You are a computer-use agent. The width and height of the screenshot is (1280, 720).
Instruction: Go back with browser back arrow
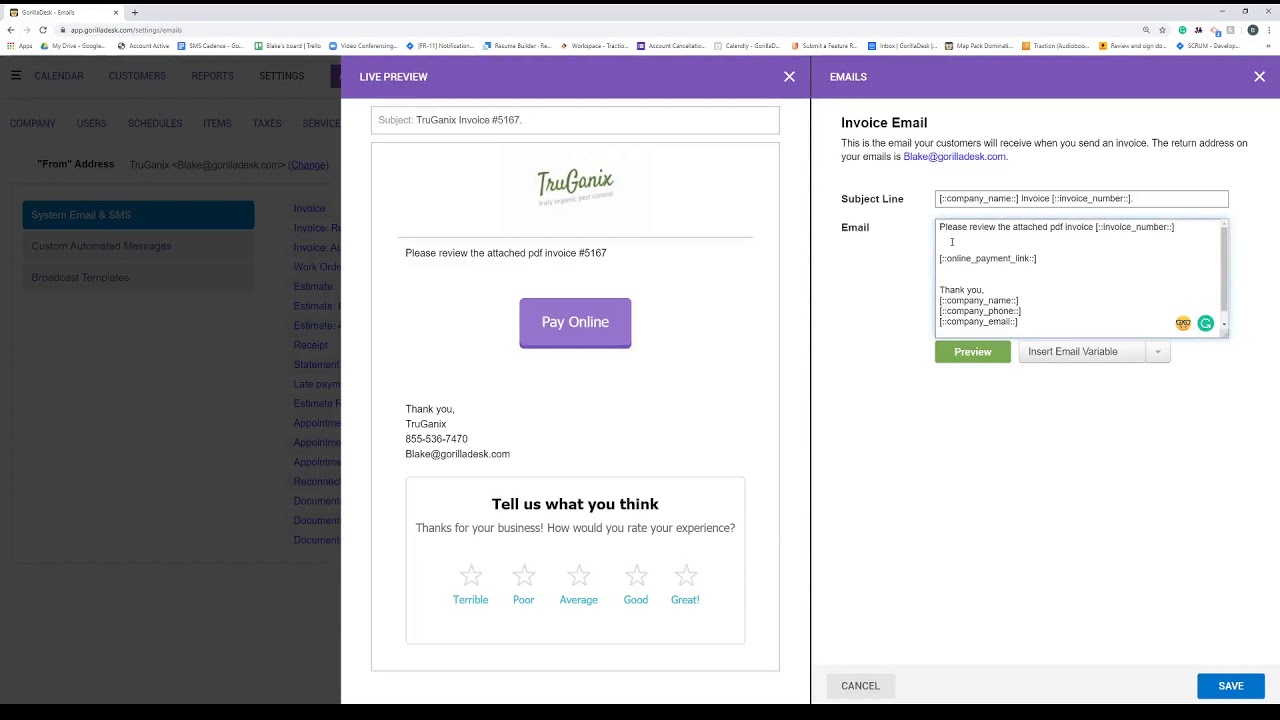coord(11,30)
